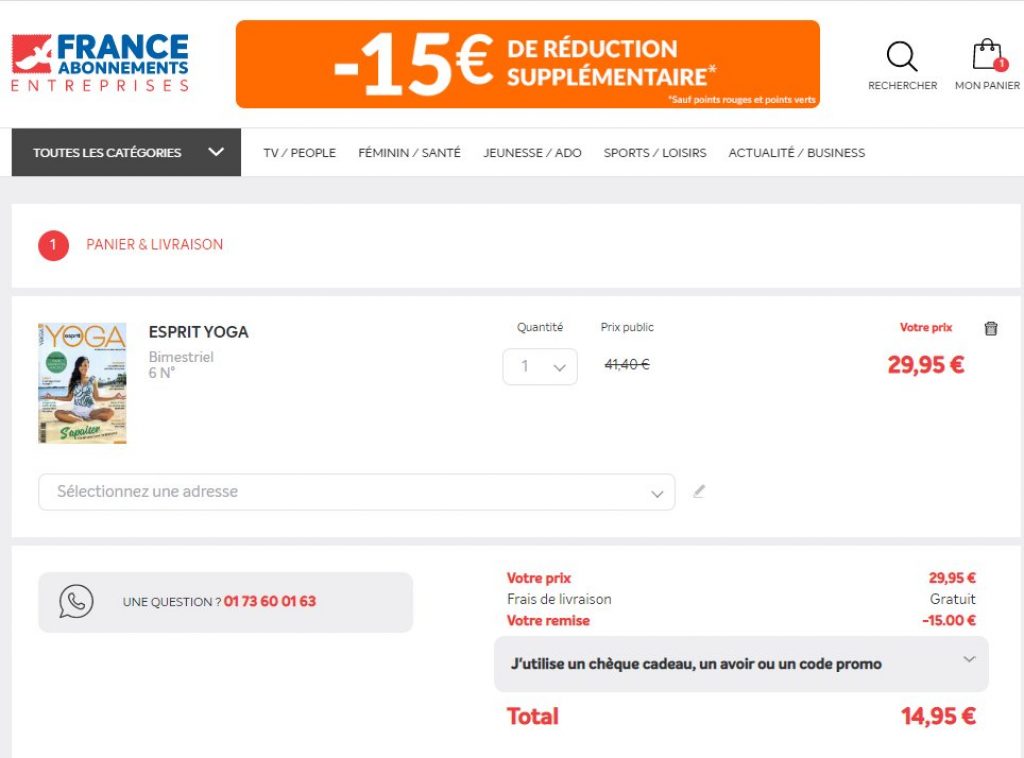Click the WhatsApp phone icon
The image size is (1024, 758).
pos(76,601)
